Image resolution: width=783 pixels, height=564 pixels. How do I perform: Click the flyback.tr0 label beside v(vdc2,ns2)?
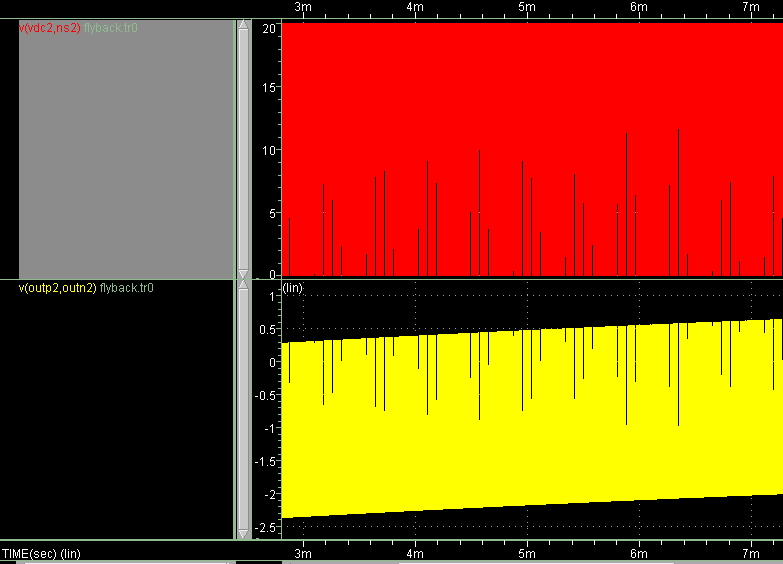[110, 28]
